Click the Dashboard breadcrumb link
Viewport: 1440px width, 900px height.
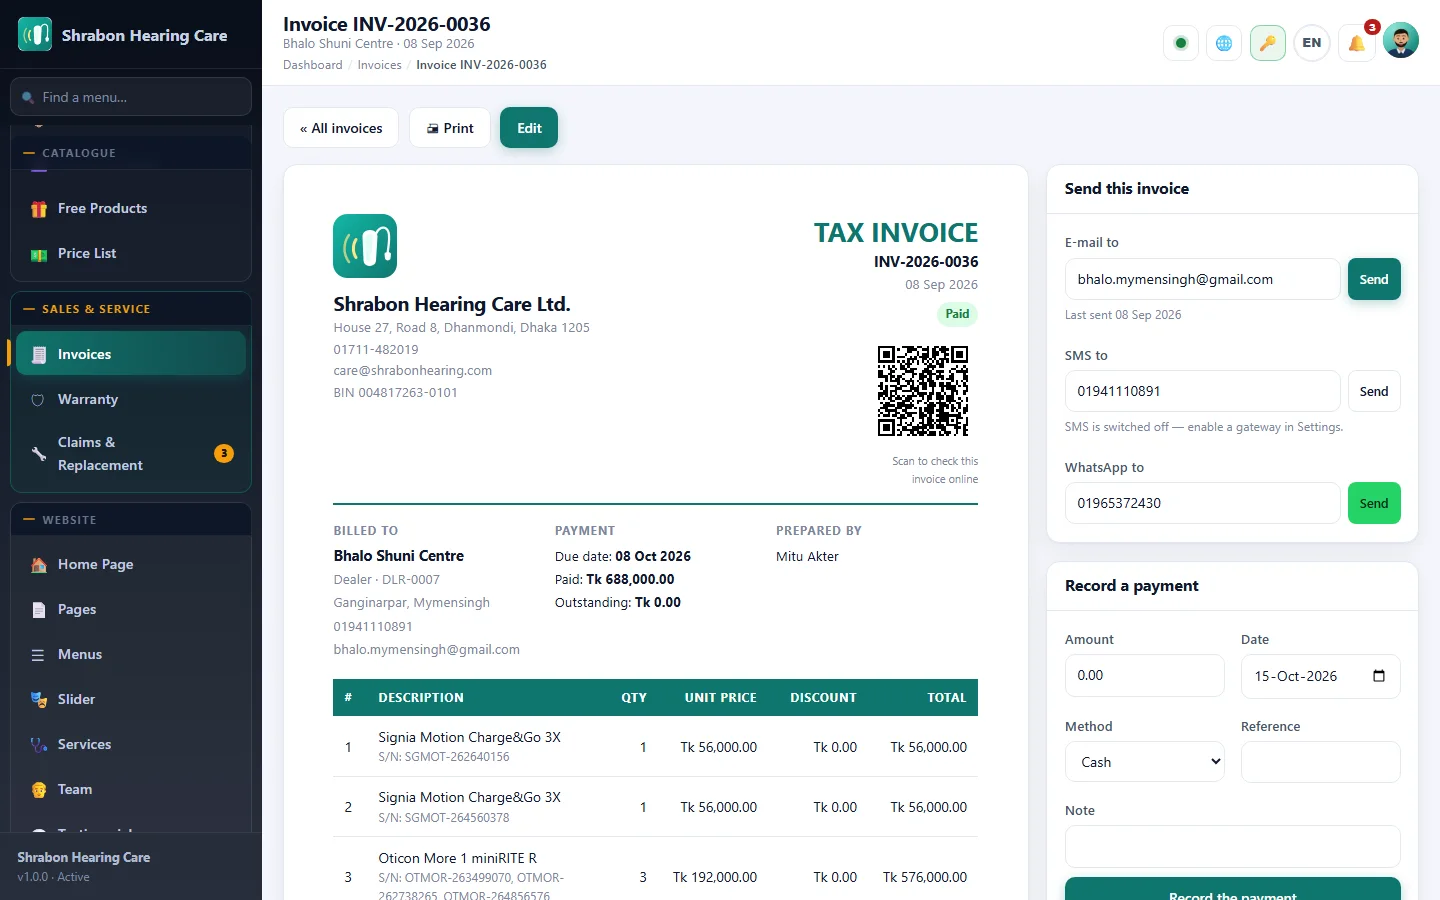pos(313,65)
